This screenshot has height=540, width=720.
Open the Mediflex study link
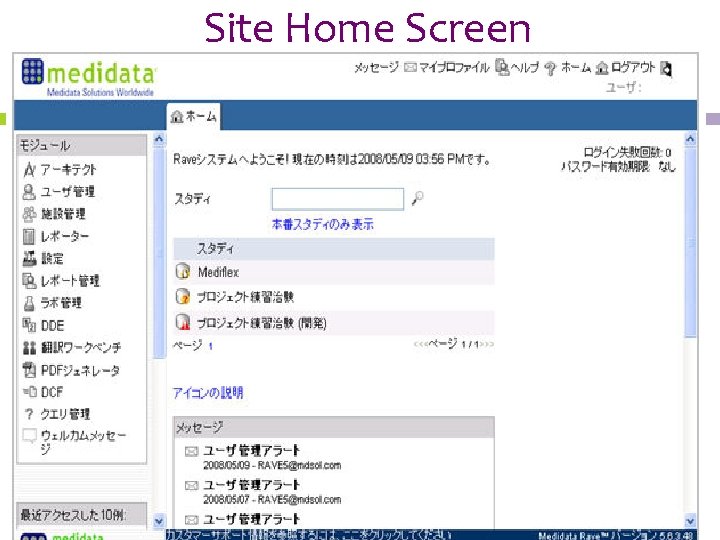coord(219,272)
